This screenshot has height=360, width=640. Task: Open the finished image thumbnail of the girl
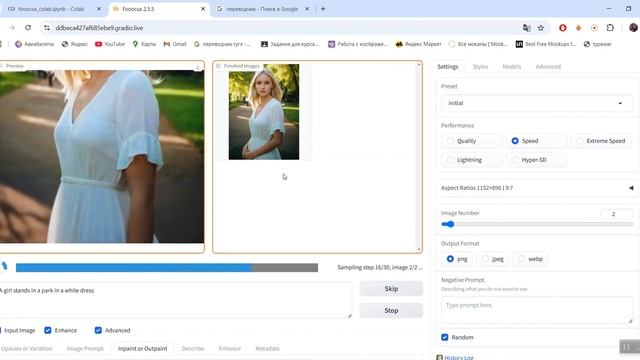click(264, 112)
